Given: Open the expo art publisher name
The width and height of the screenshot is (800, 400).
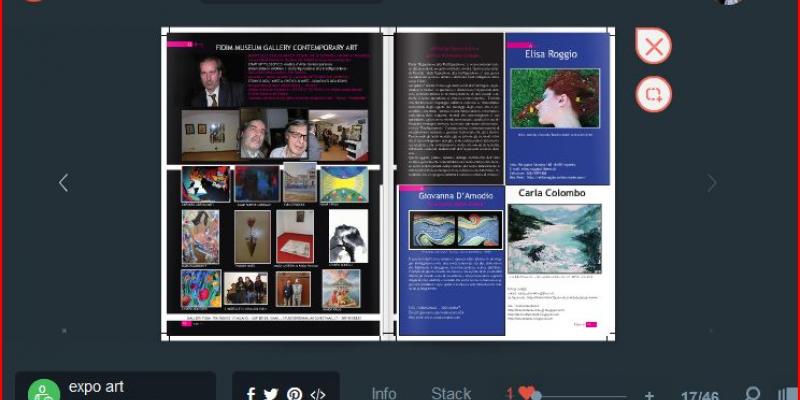Looking at the screenshot, I should click(96, 387).
